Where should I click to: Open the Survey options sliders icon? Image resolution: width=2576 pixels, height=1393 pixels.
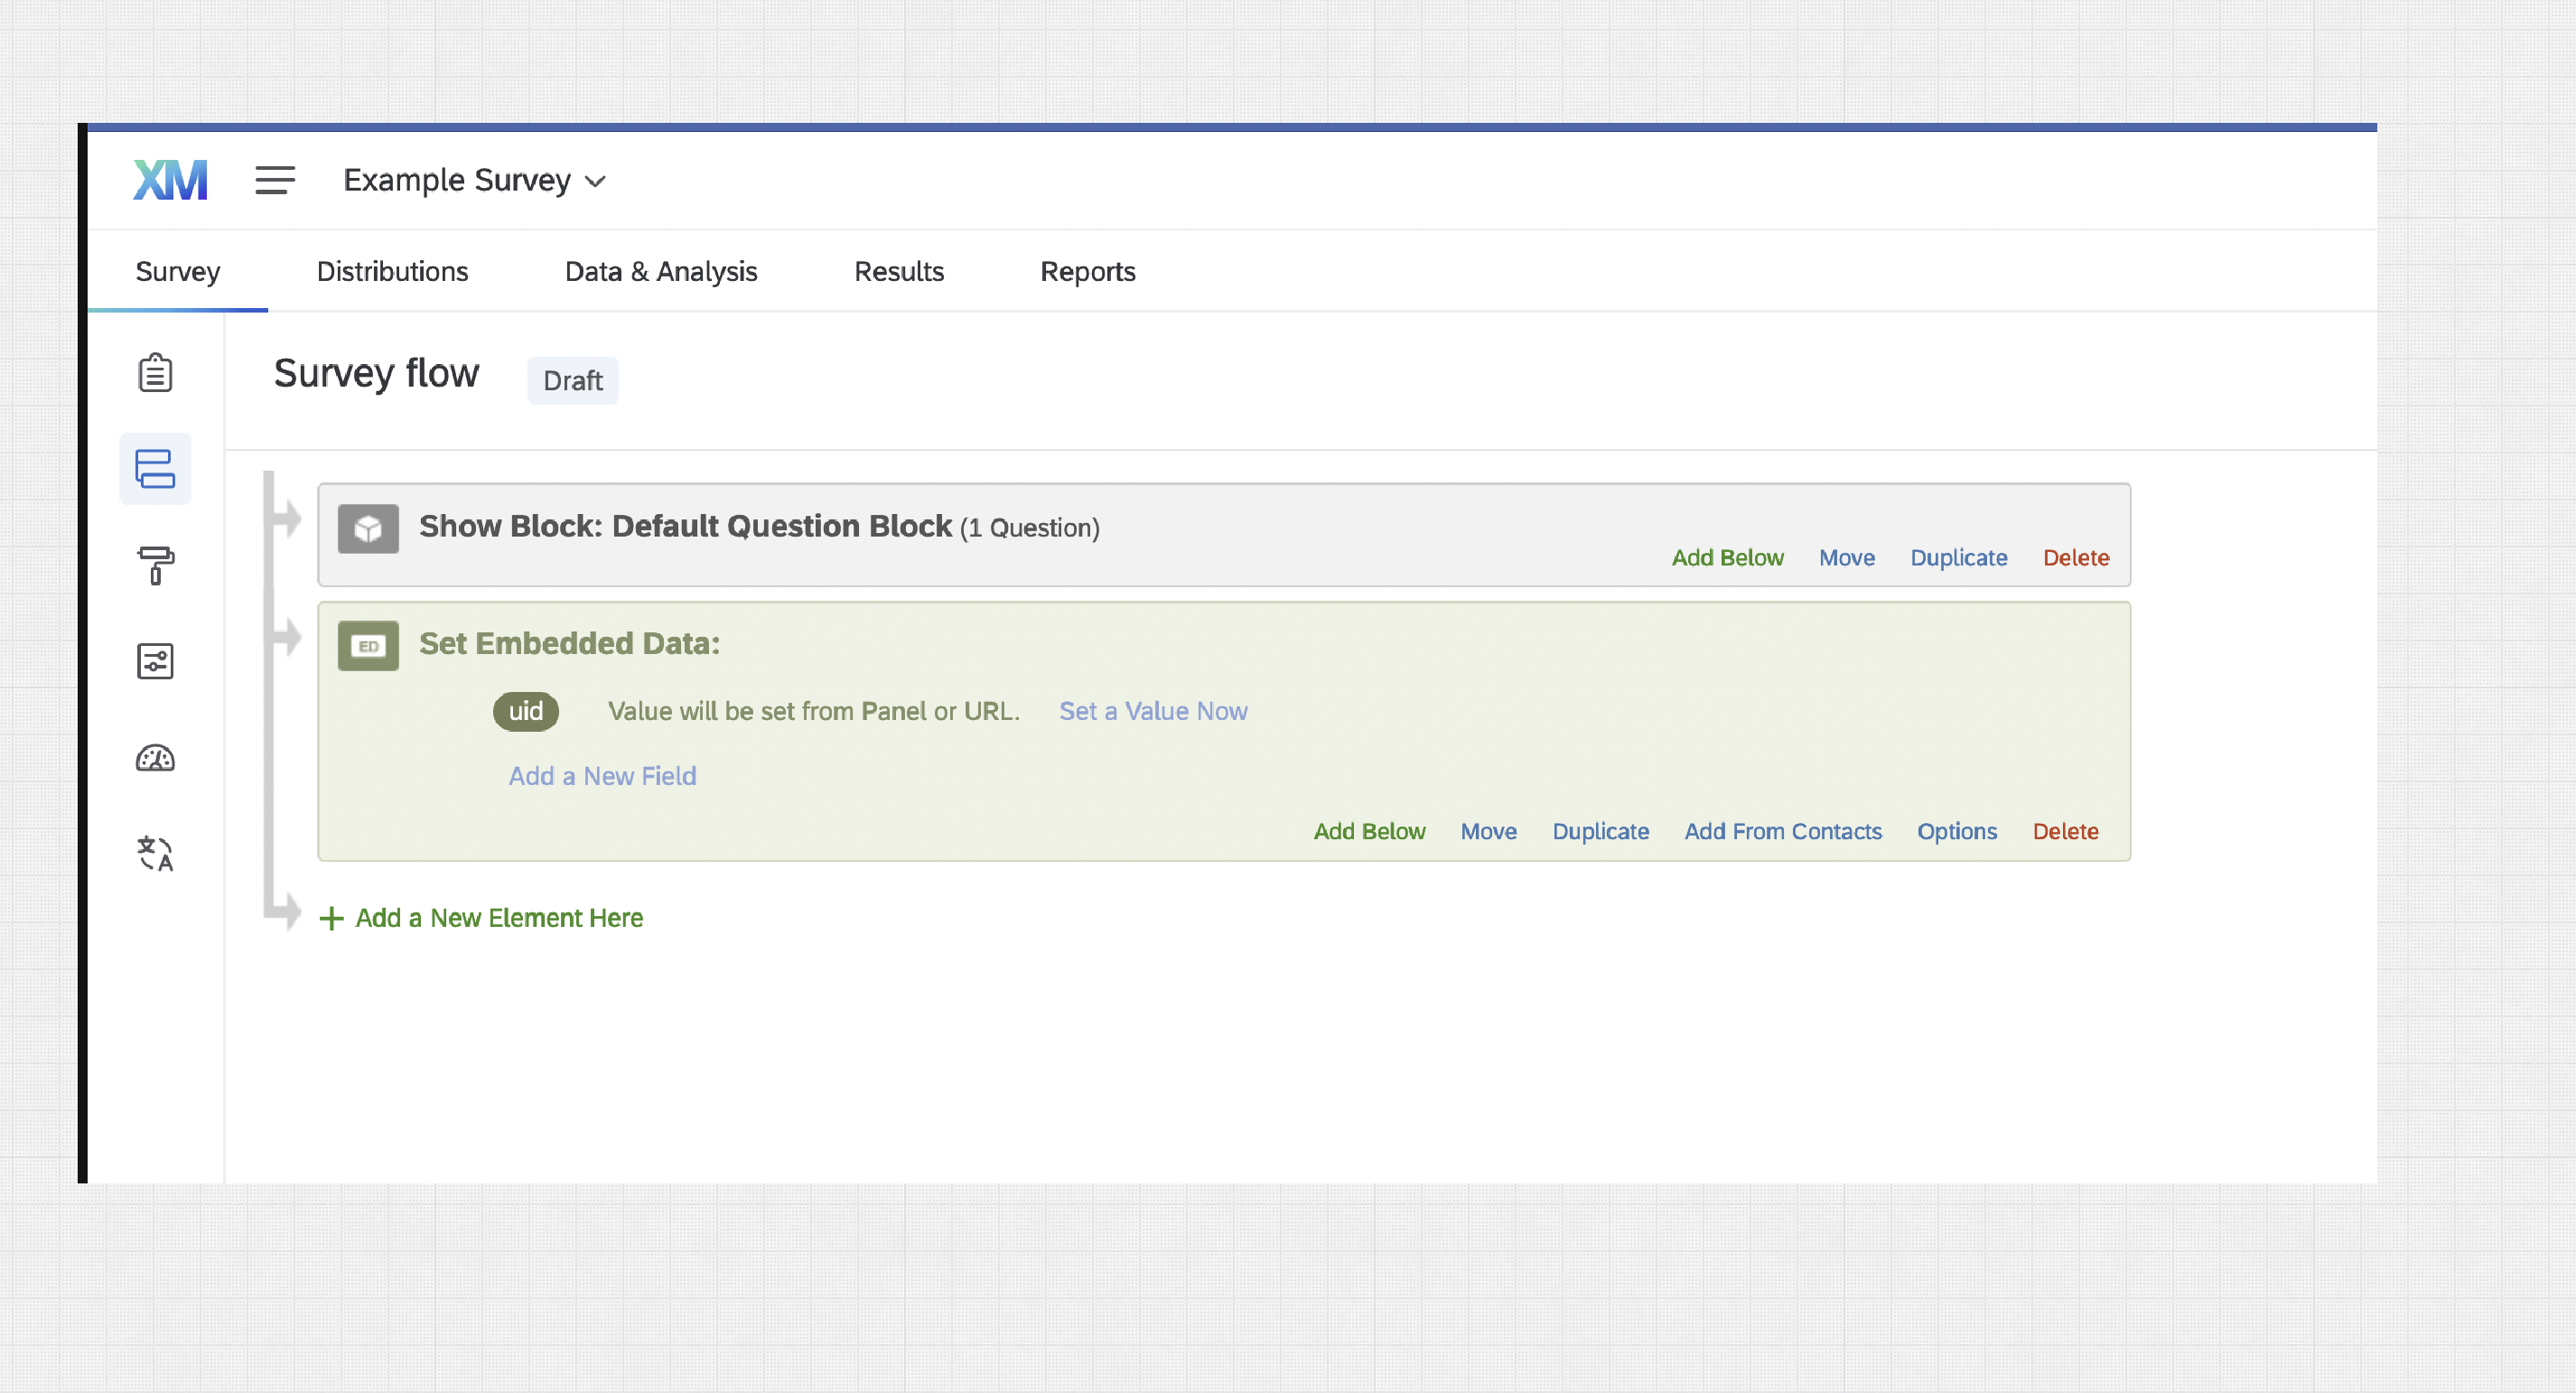pyautogui.click(x=155, y=661)
